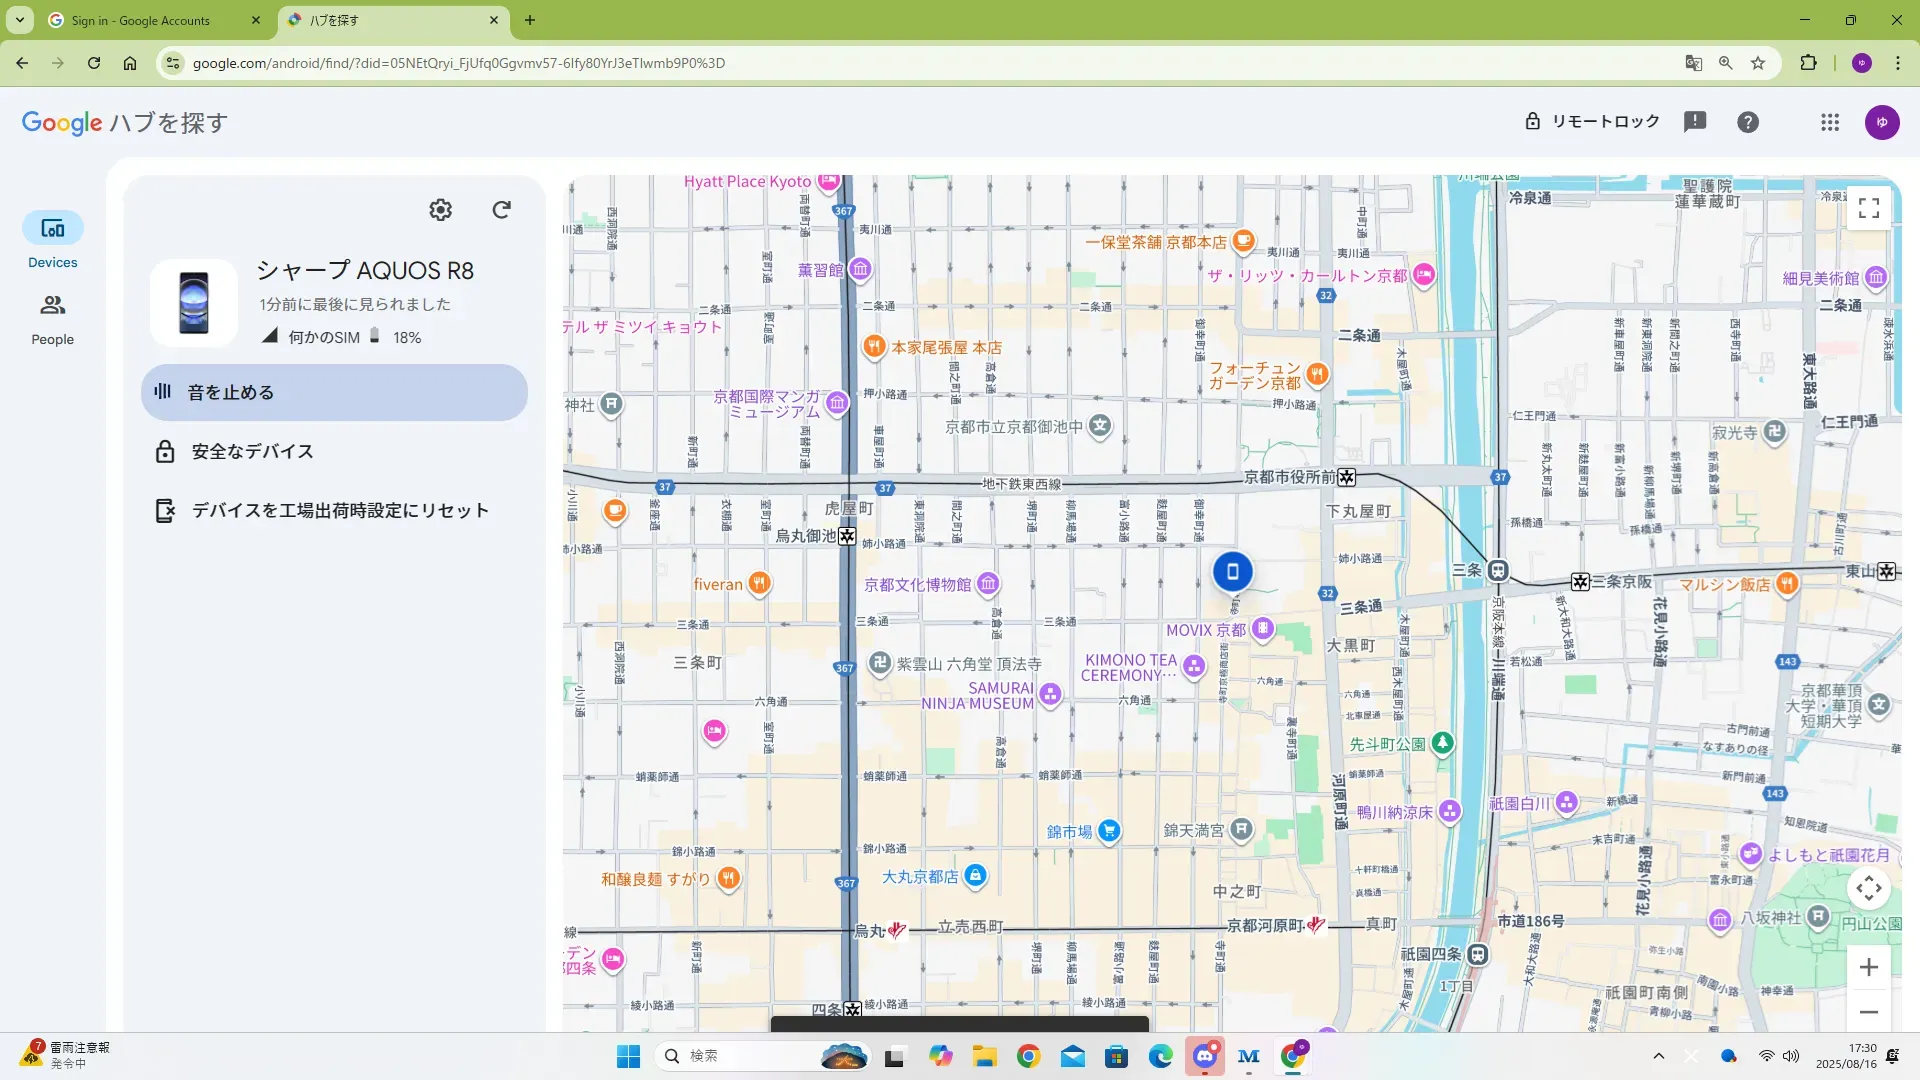The width and height of the screenshot is (1920, 1080).
Task: Open device settings gear icon
Action: (x=440, y=210)
